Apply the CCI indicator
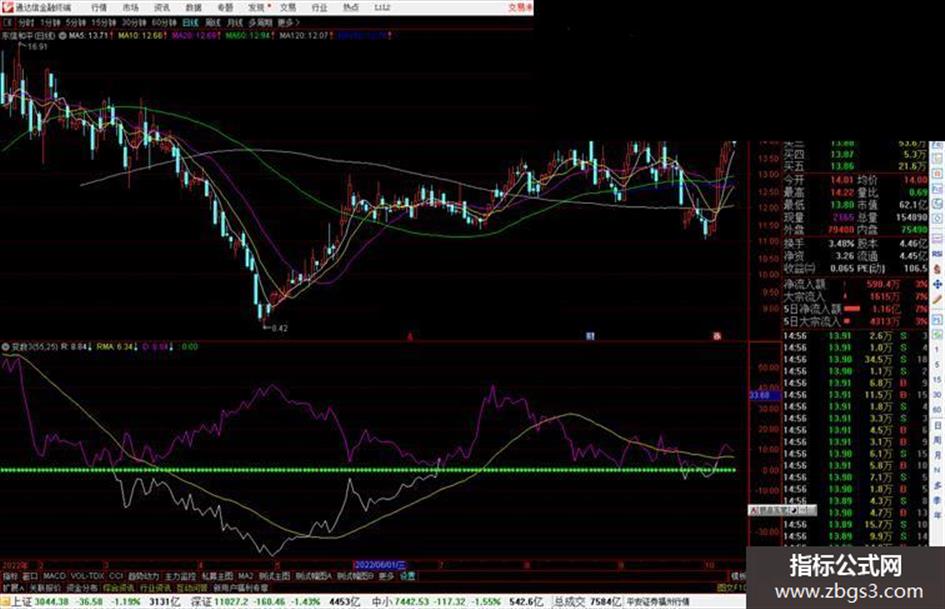The width and height of the screenshot is (945, 609). [116, 576]
